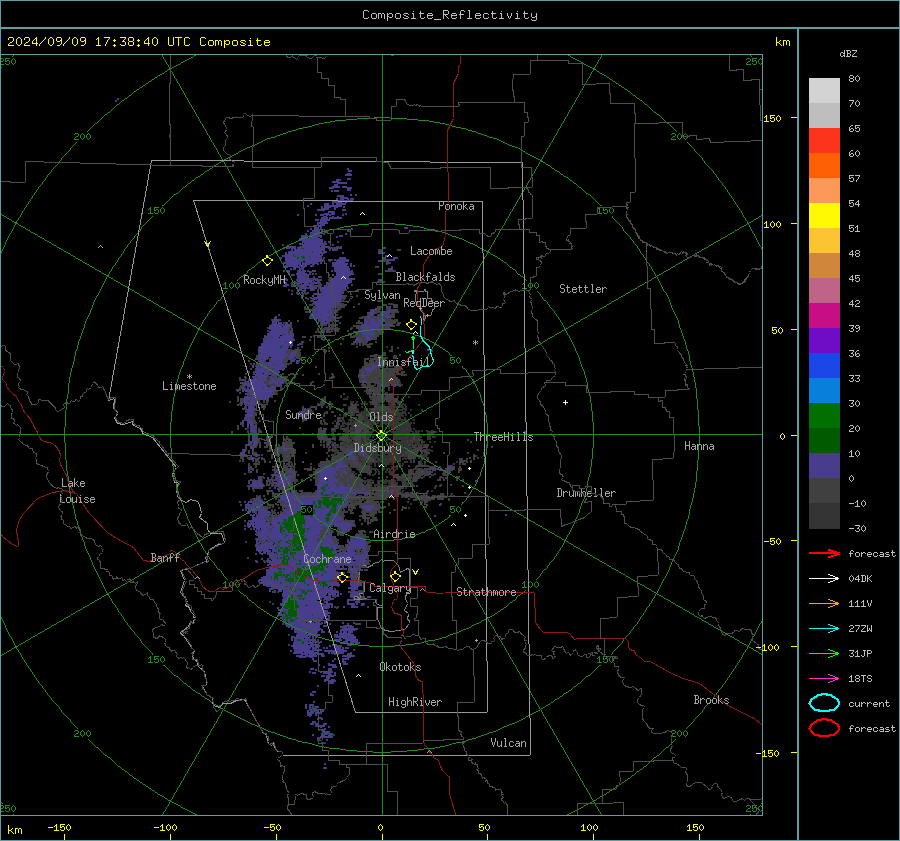This screenshot has height=841, width=900.
Task: Click the 30 dBZ blue color swatch
Action: click(824, 390)
